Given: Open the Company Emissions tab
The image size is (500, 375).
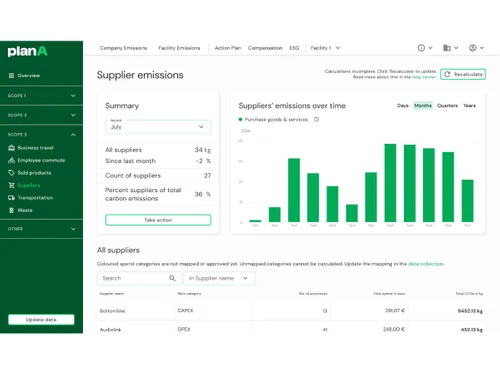Looking at the screenshot, I should pos(123,48).
